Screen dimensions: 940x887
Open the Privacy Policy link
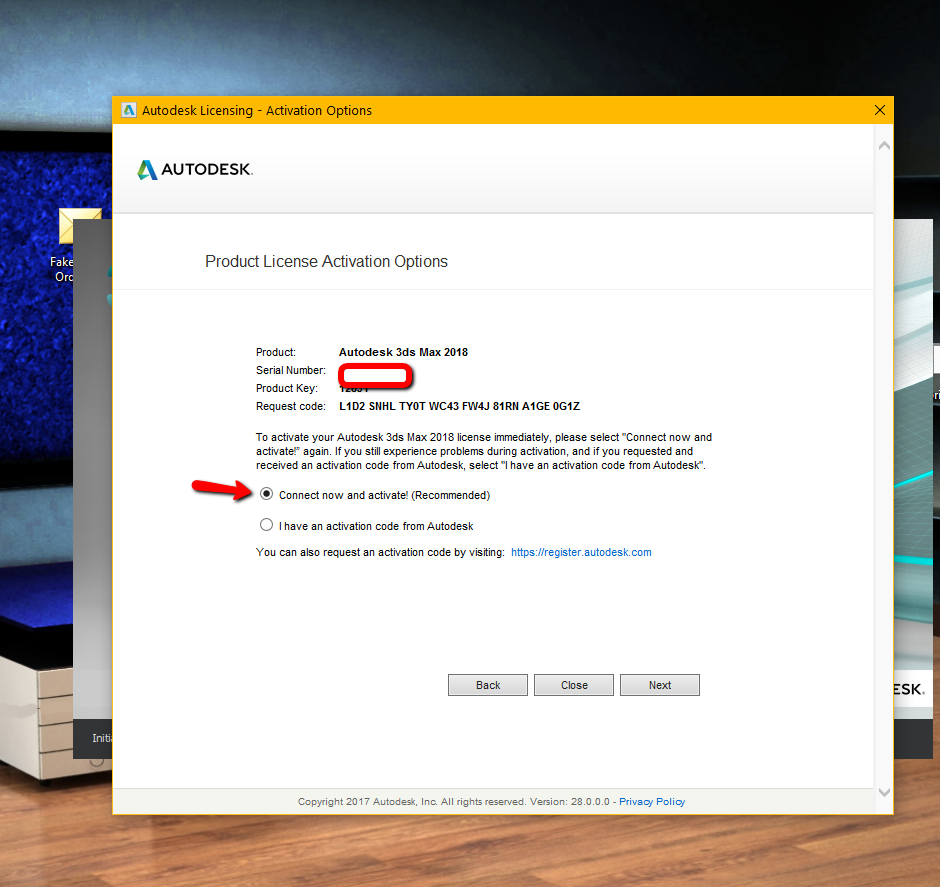(652, 802)
